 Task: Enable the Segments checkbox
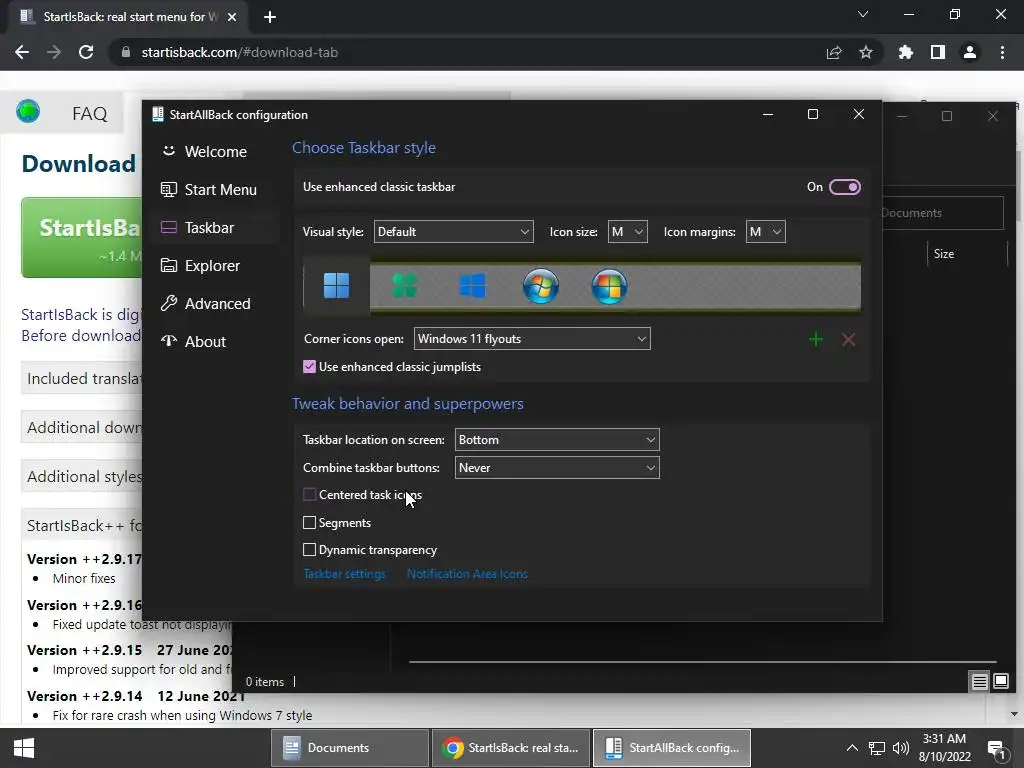click(310, 522)
